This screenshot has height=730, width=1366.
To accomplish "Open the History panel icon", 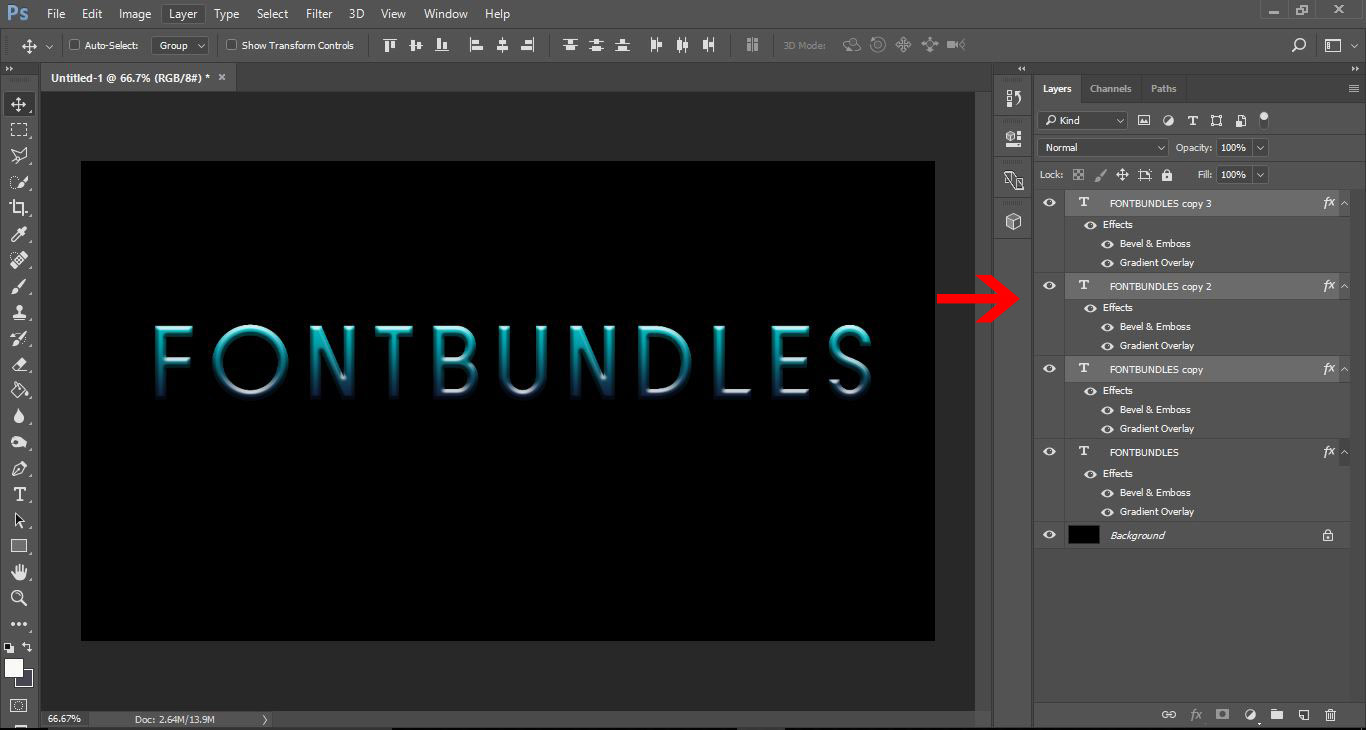I will click(1013, 98).
